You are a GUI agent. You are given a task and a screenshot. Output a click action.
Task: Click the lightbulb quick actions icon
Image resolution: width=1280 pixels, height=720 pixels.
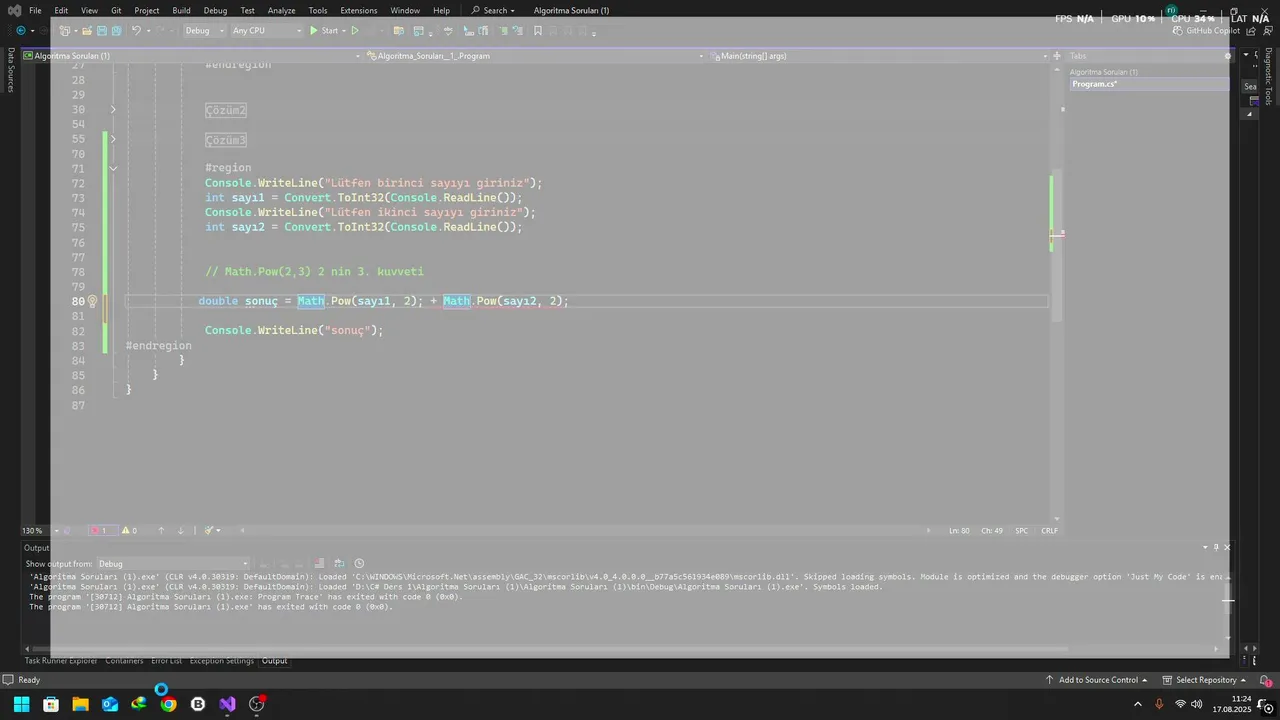pos(92,301)
